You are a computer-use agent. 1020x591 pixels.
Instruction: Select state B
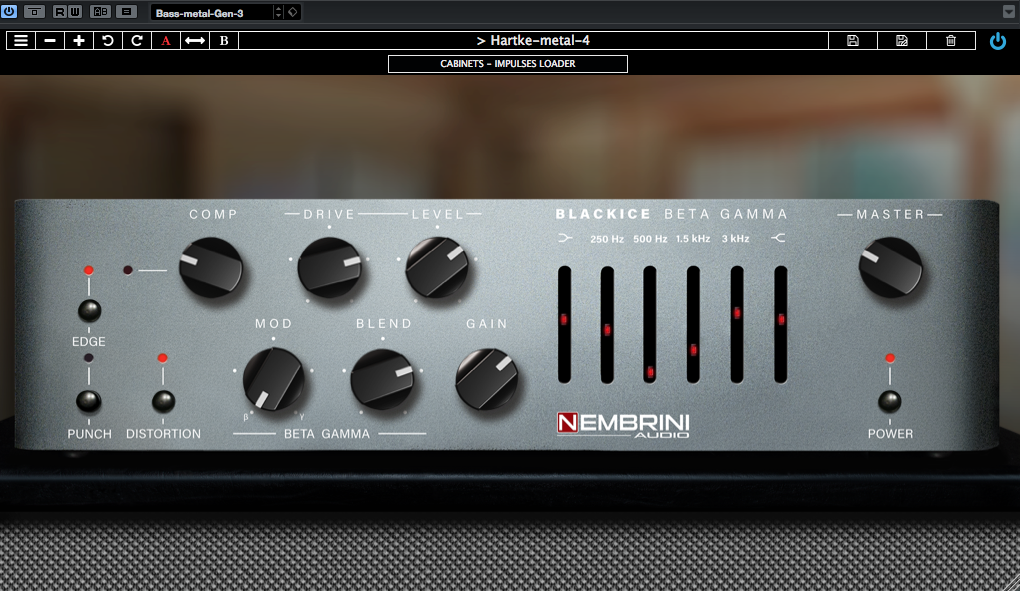point(224,40)
